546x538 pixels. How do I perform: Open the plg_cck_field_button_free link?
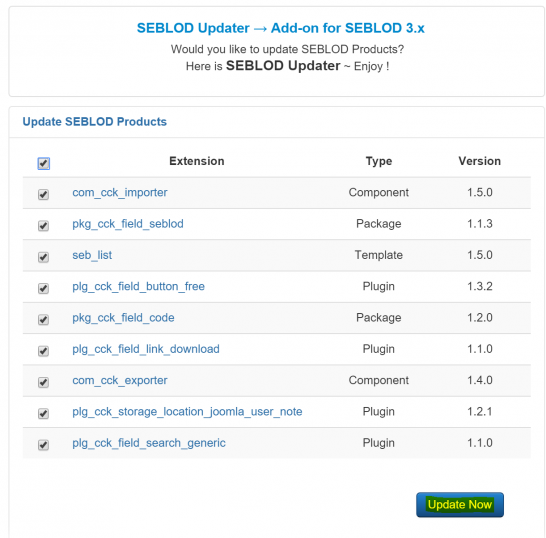coord(138,287)
